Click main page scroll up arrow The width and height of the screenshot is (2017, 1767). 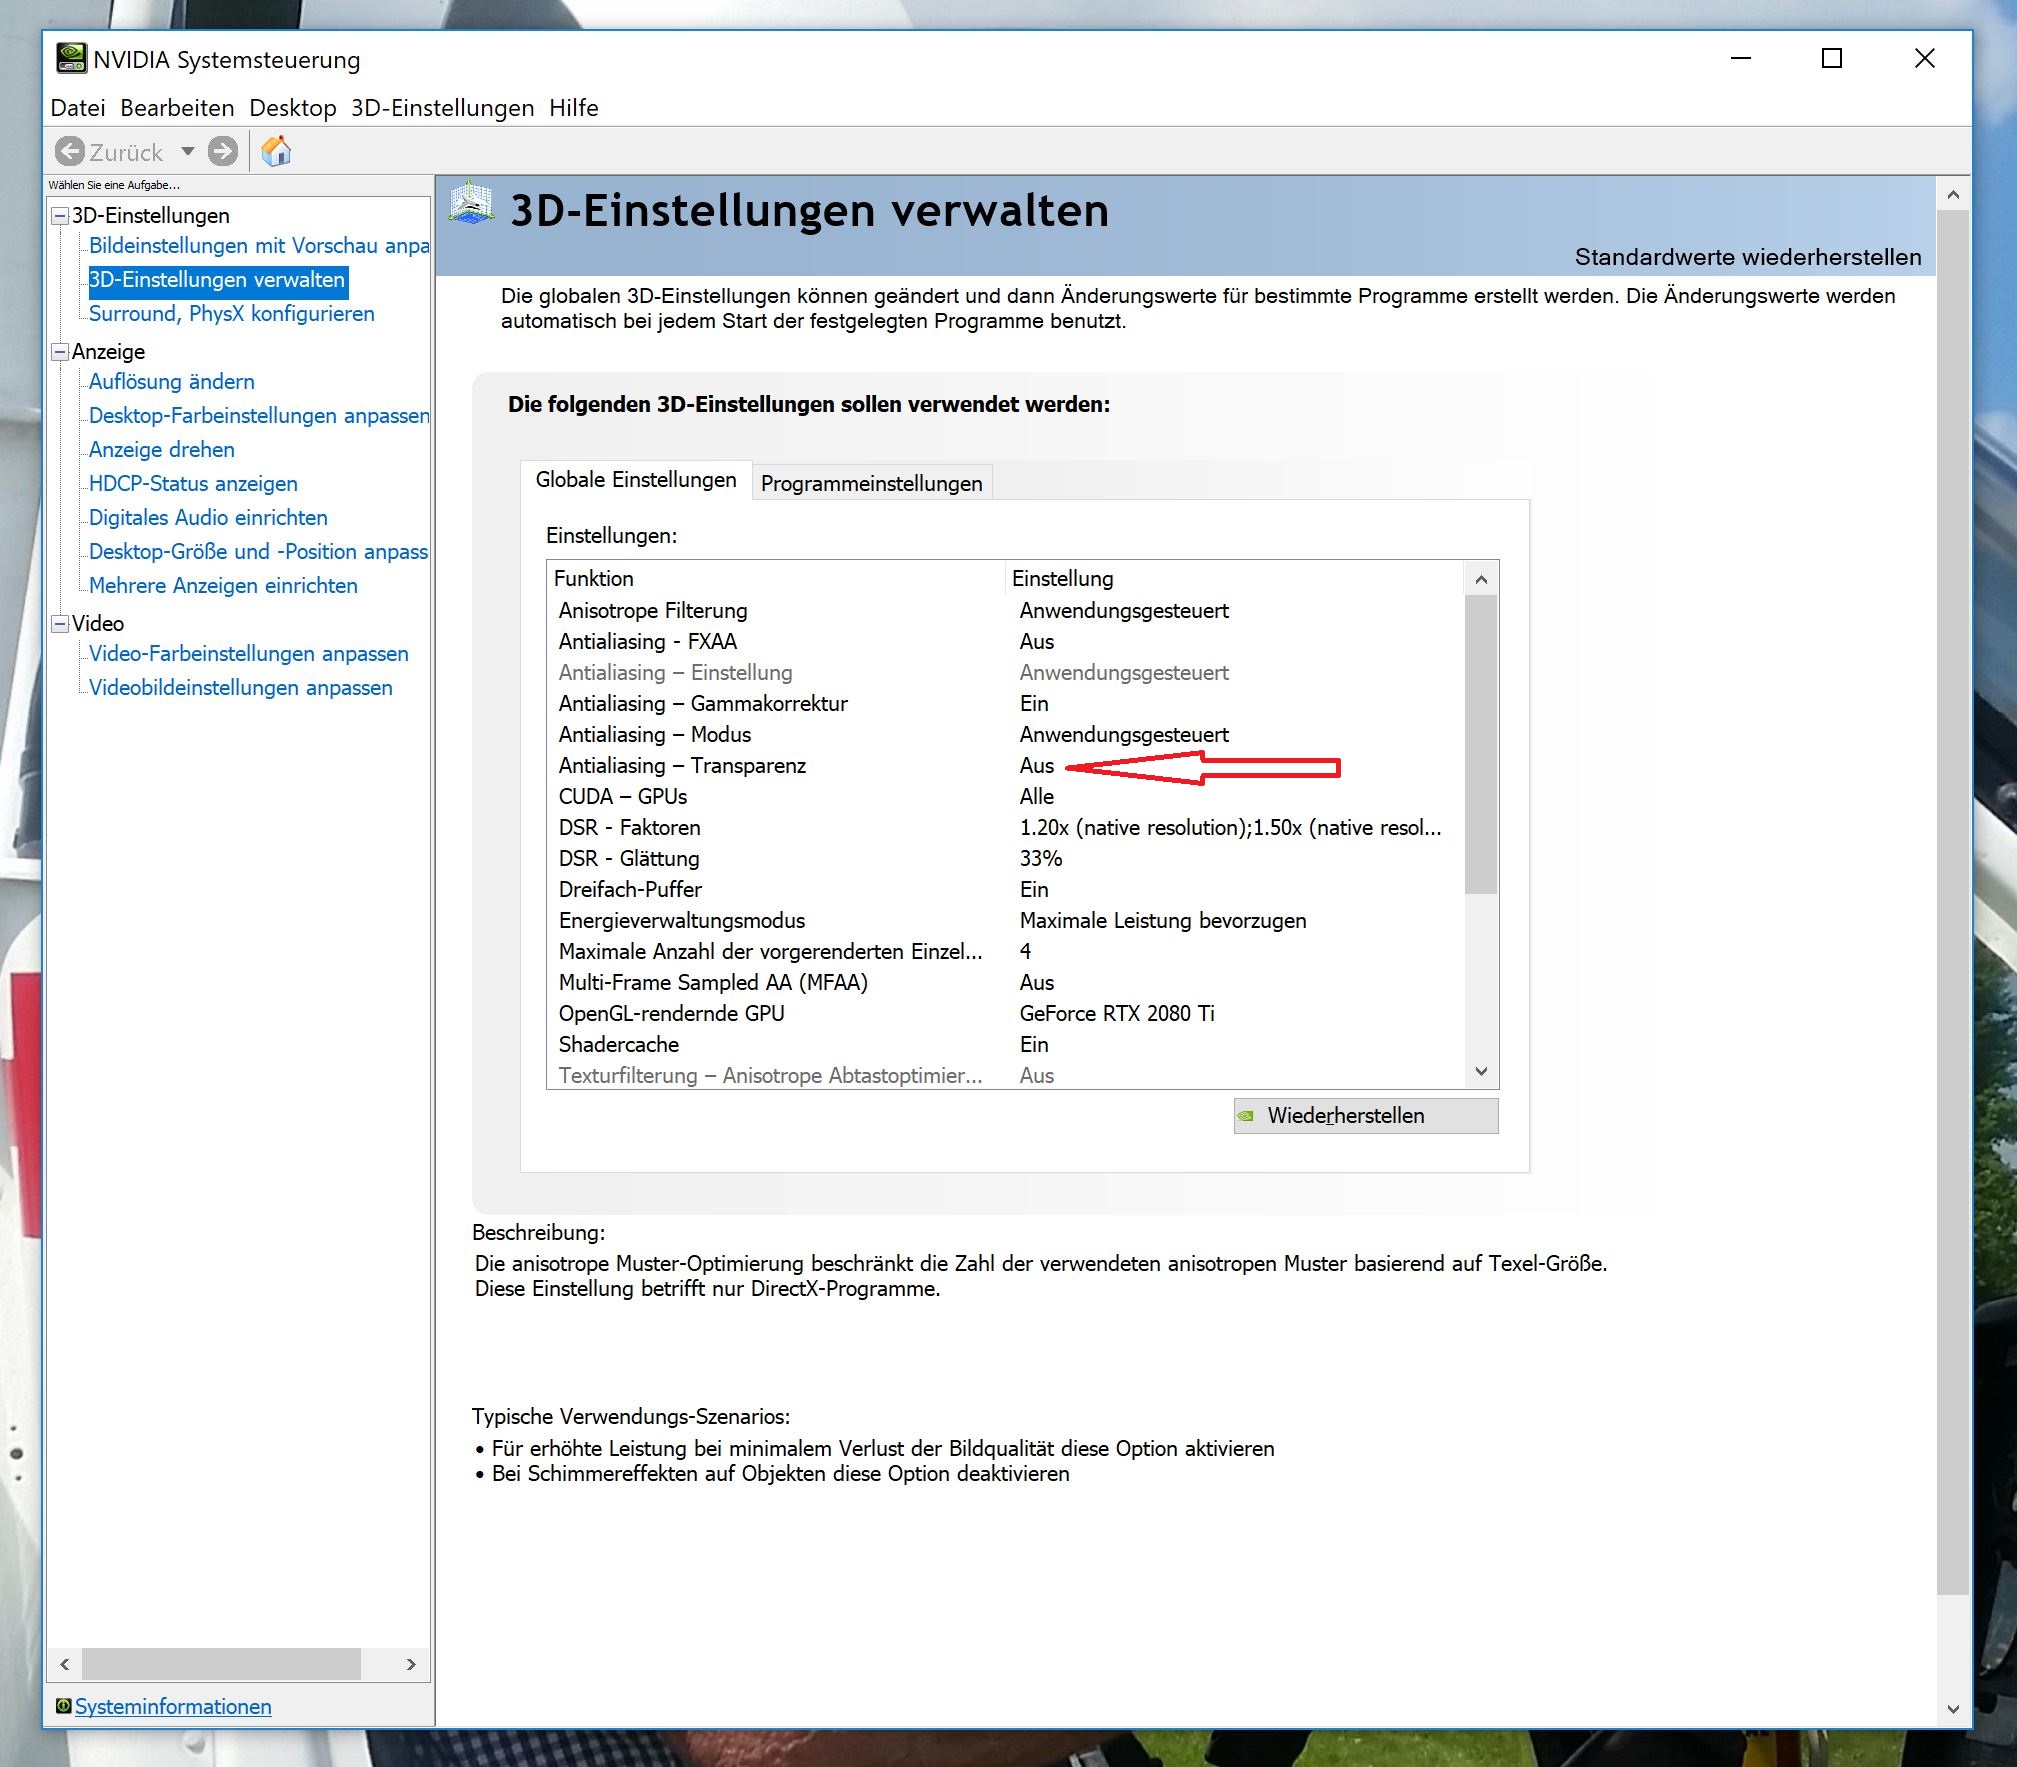[x=1953, y=195]
